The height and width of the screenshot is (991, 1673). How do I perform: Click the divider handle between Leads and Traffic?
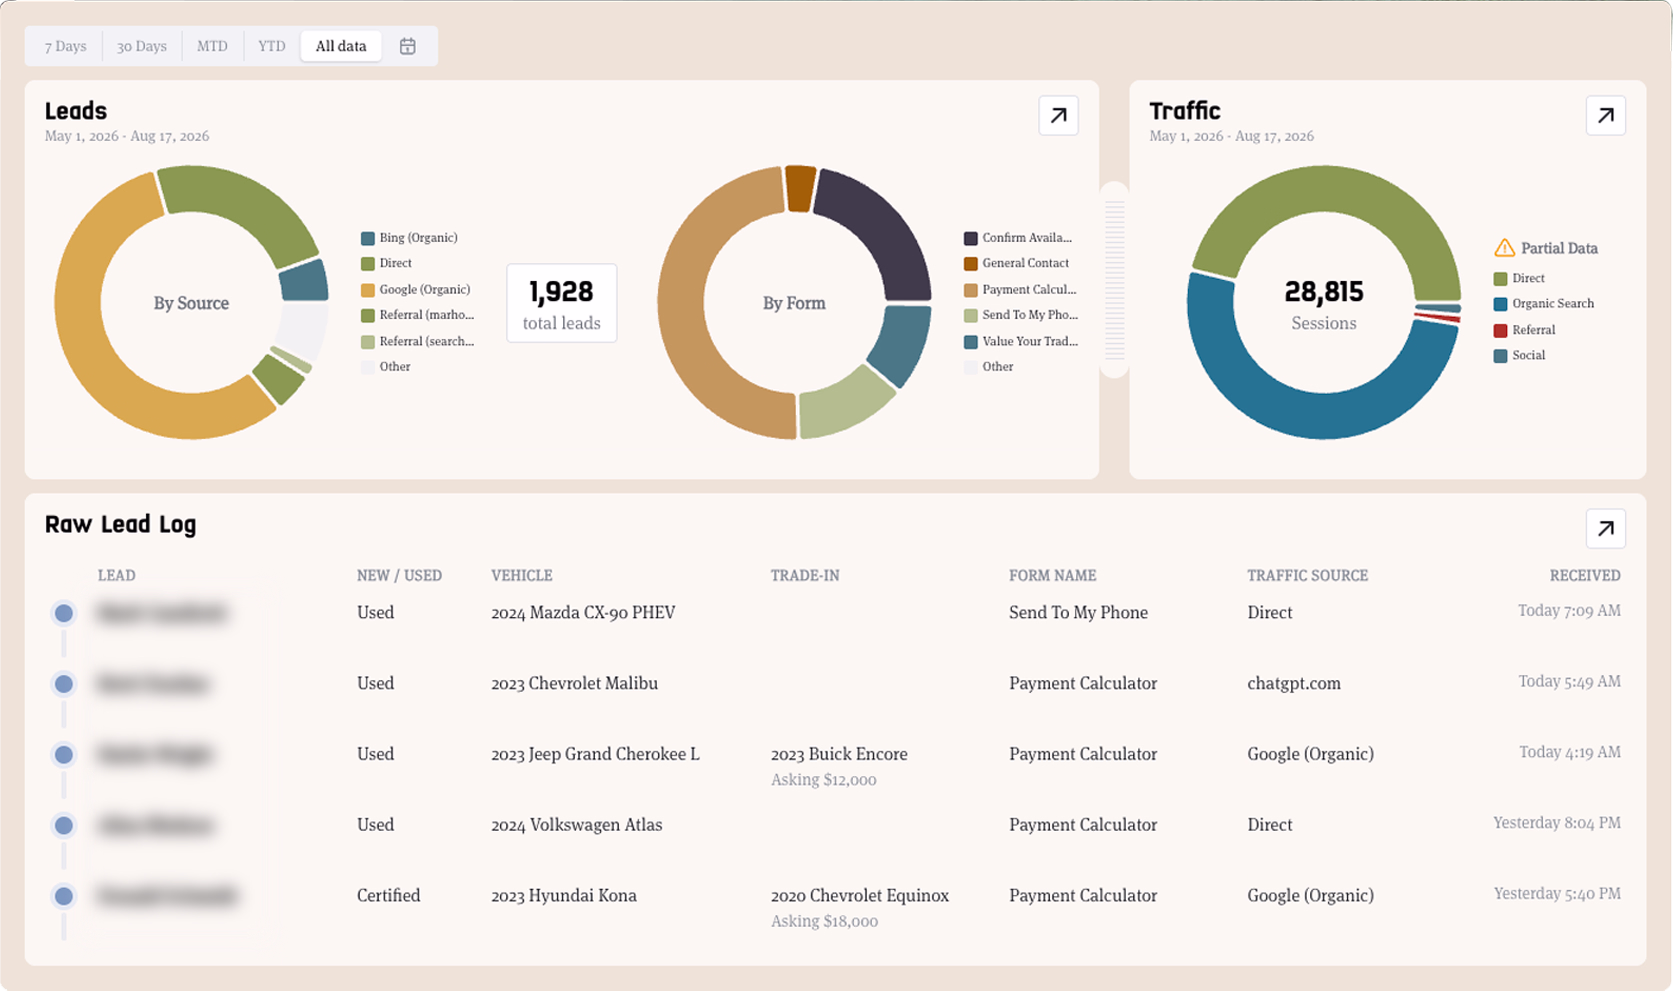pos(1114,280)
